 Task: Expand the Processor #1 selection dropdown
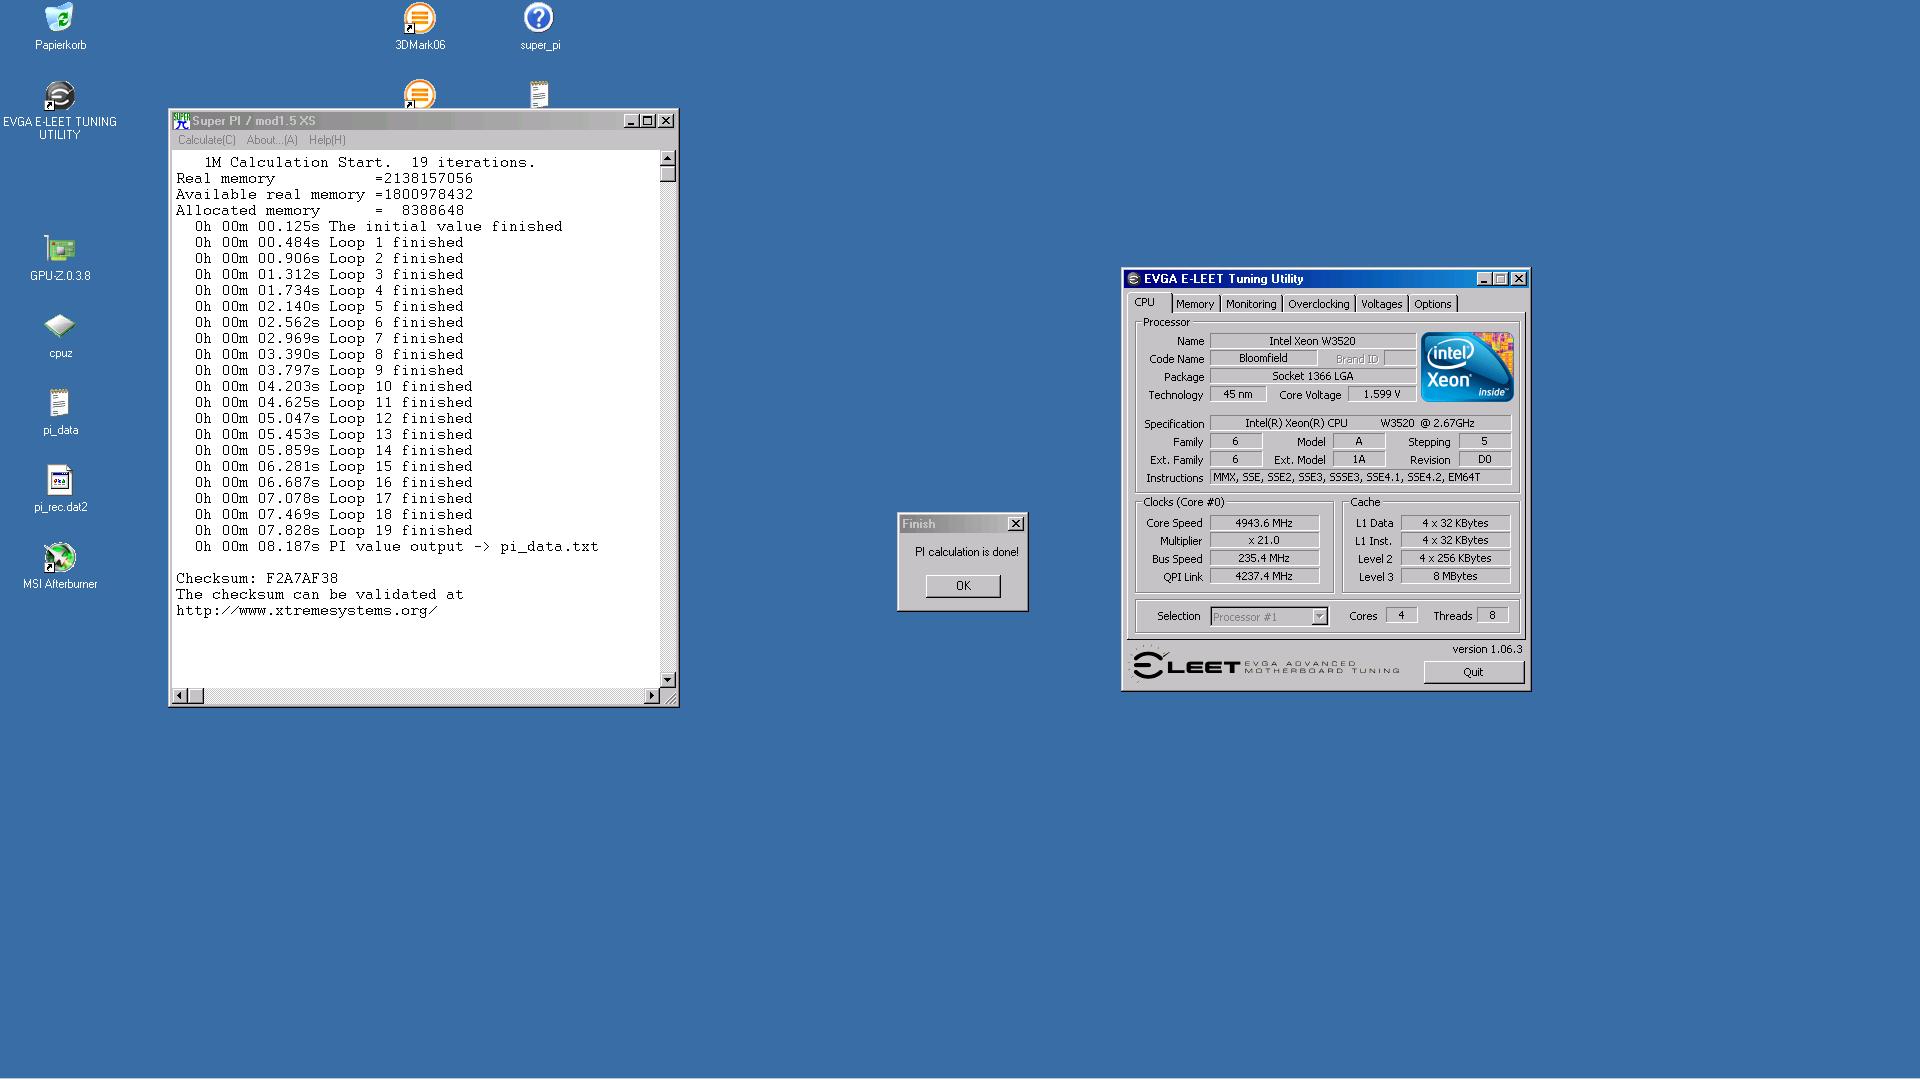pyautogui.click(x=1319, y=617)
